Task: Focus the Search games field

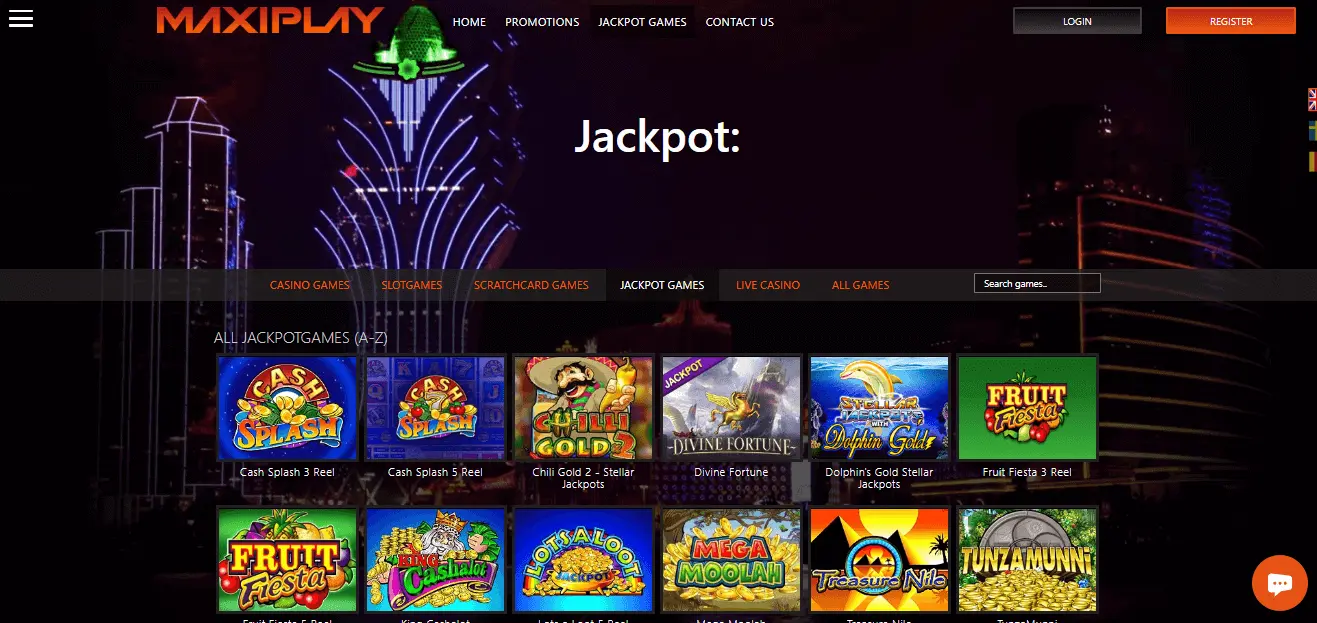Action: [1037, 284]
